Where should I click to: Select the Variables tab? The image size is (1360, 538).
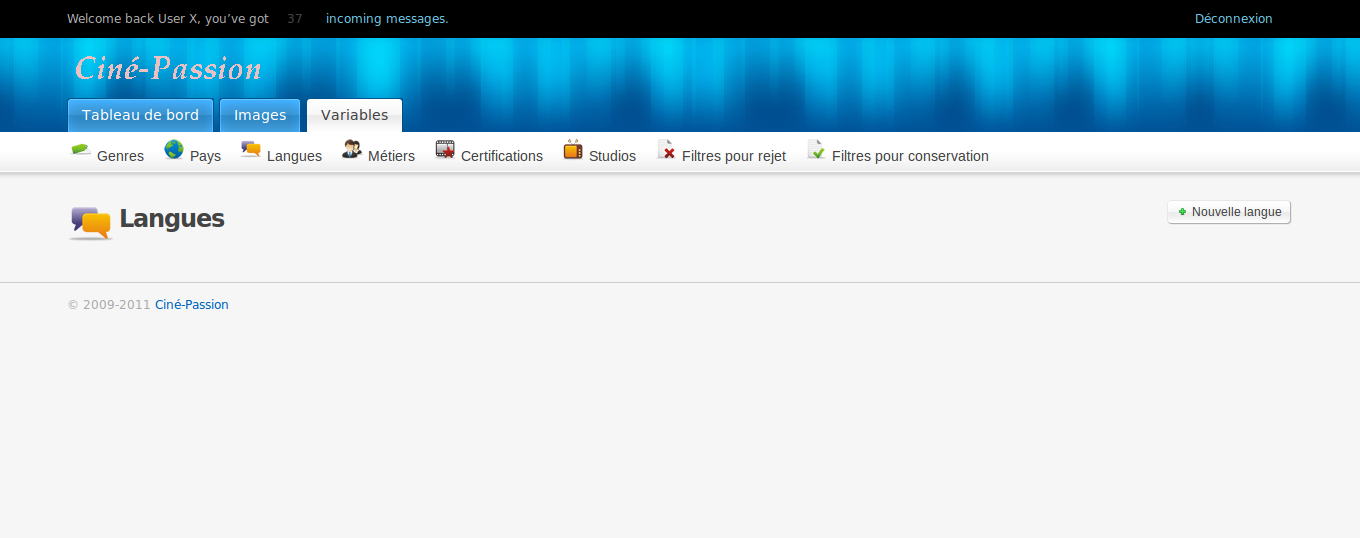354,115
